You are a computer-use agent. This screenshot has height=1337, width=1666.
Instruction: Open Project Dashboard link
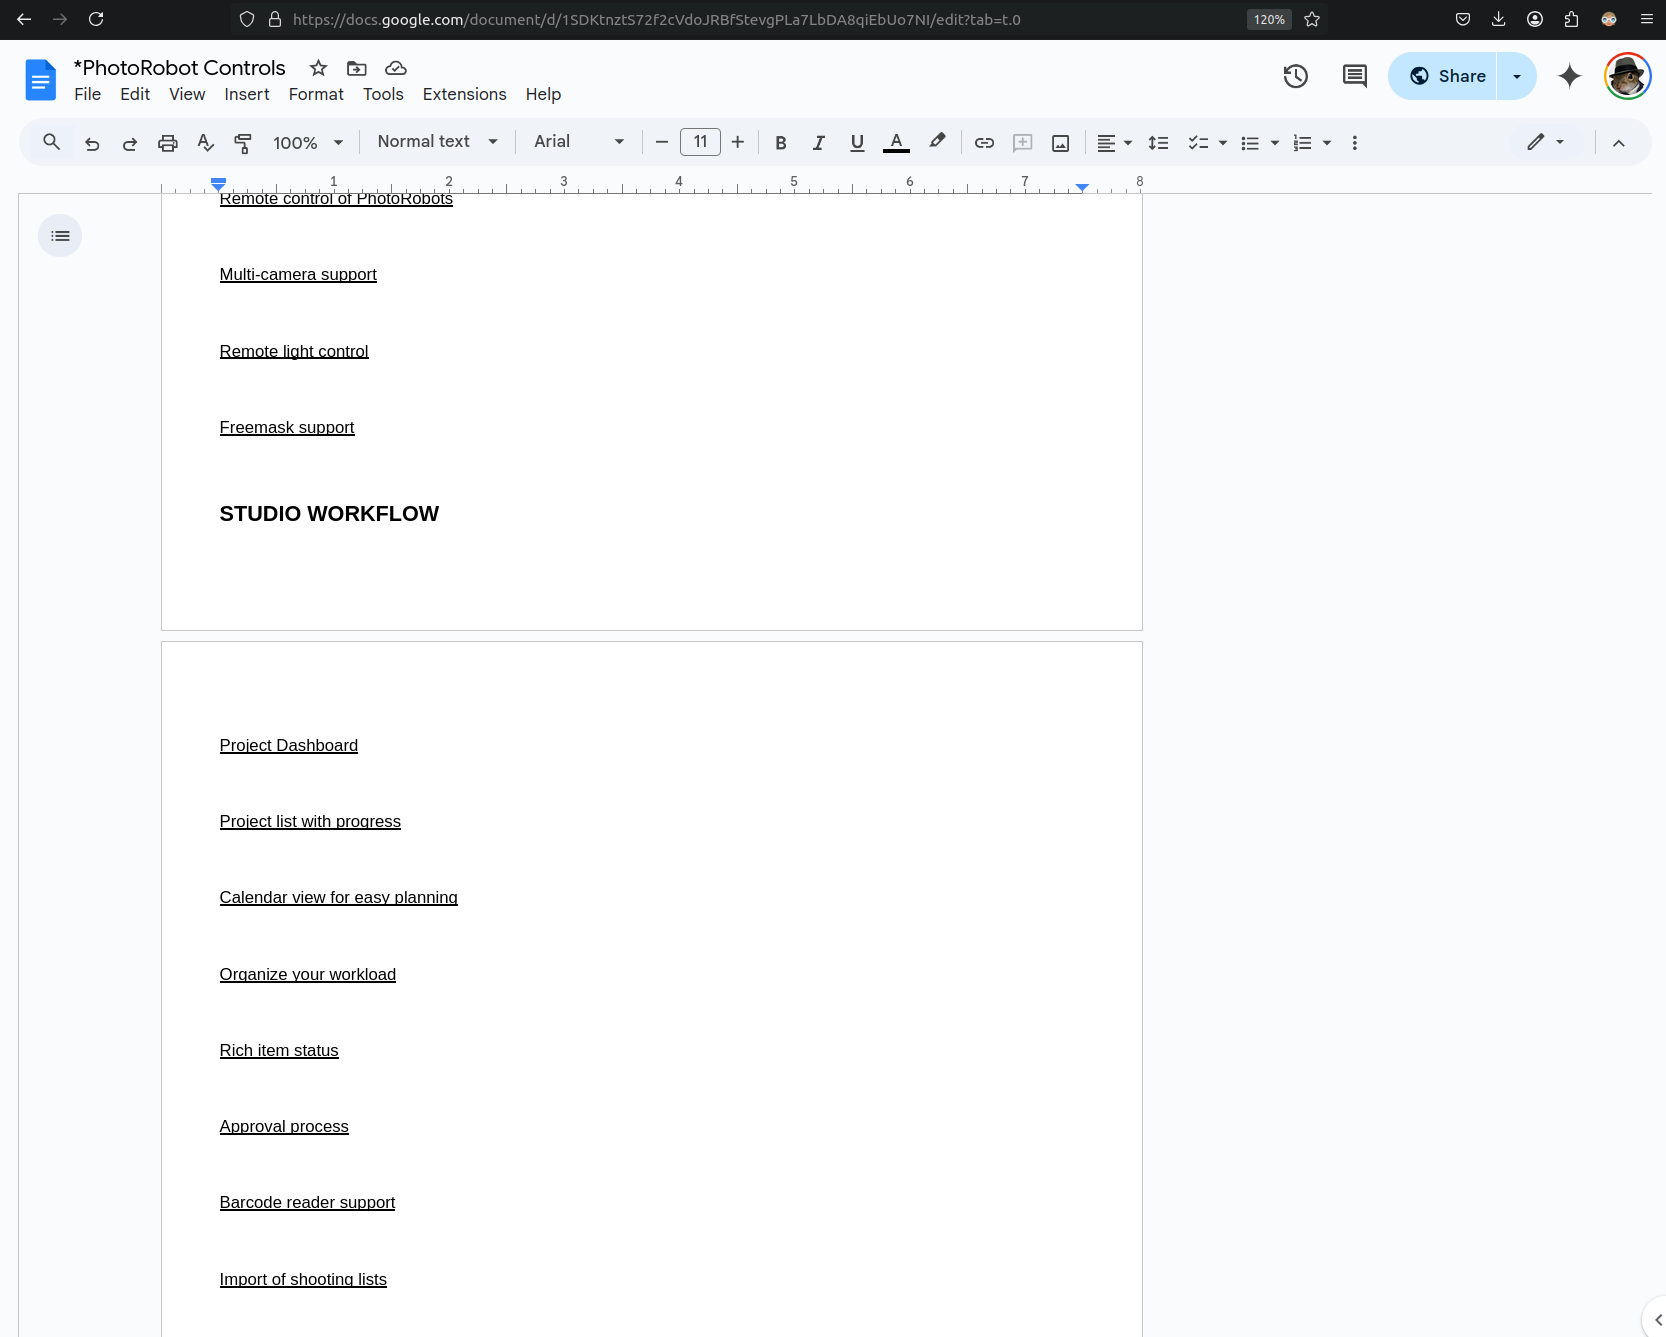point(289,745)
